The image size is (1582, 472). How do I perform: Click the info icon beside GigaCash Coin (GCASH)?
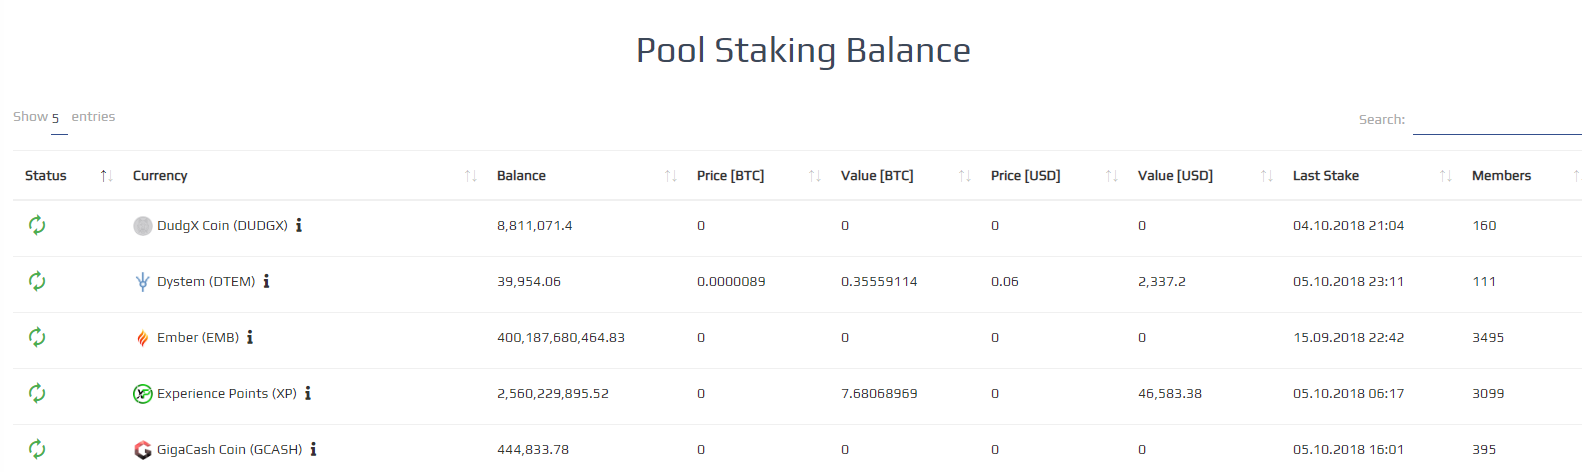pyautogui.click(x=313, y=449)
